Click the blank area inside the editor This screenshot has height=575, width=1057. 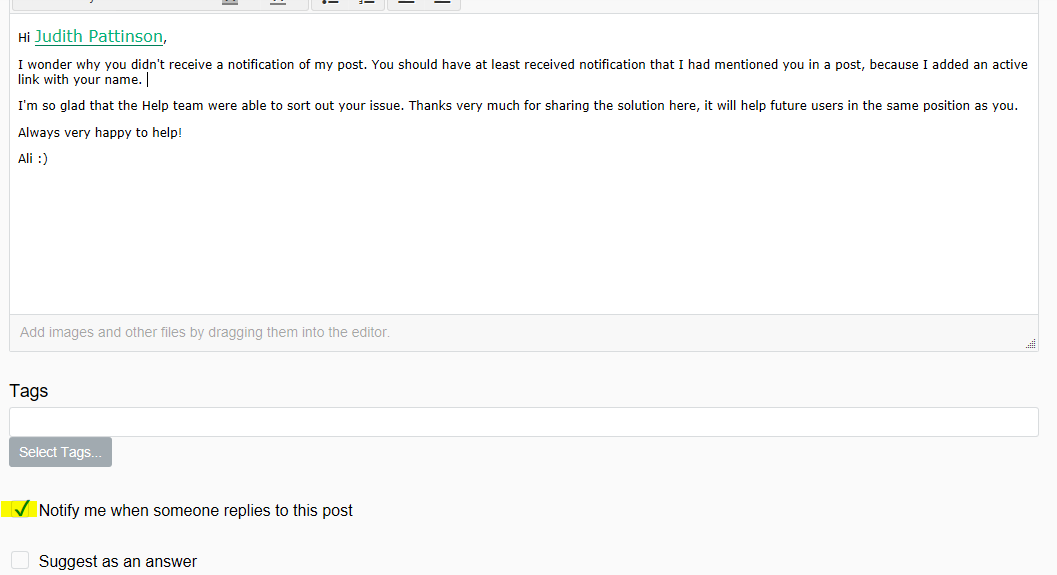523,236
